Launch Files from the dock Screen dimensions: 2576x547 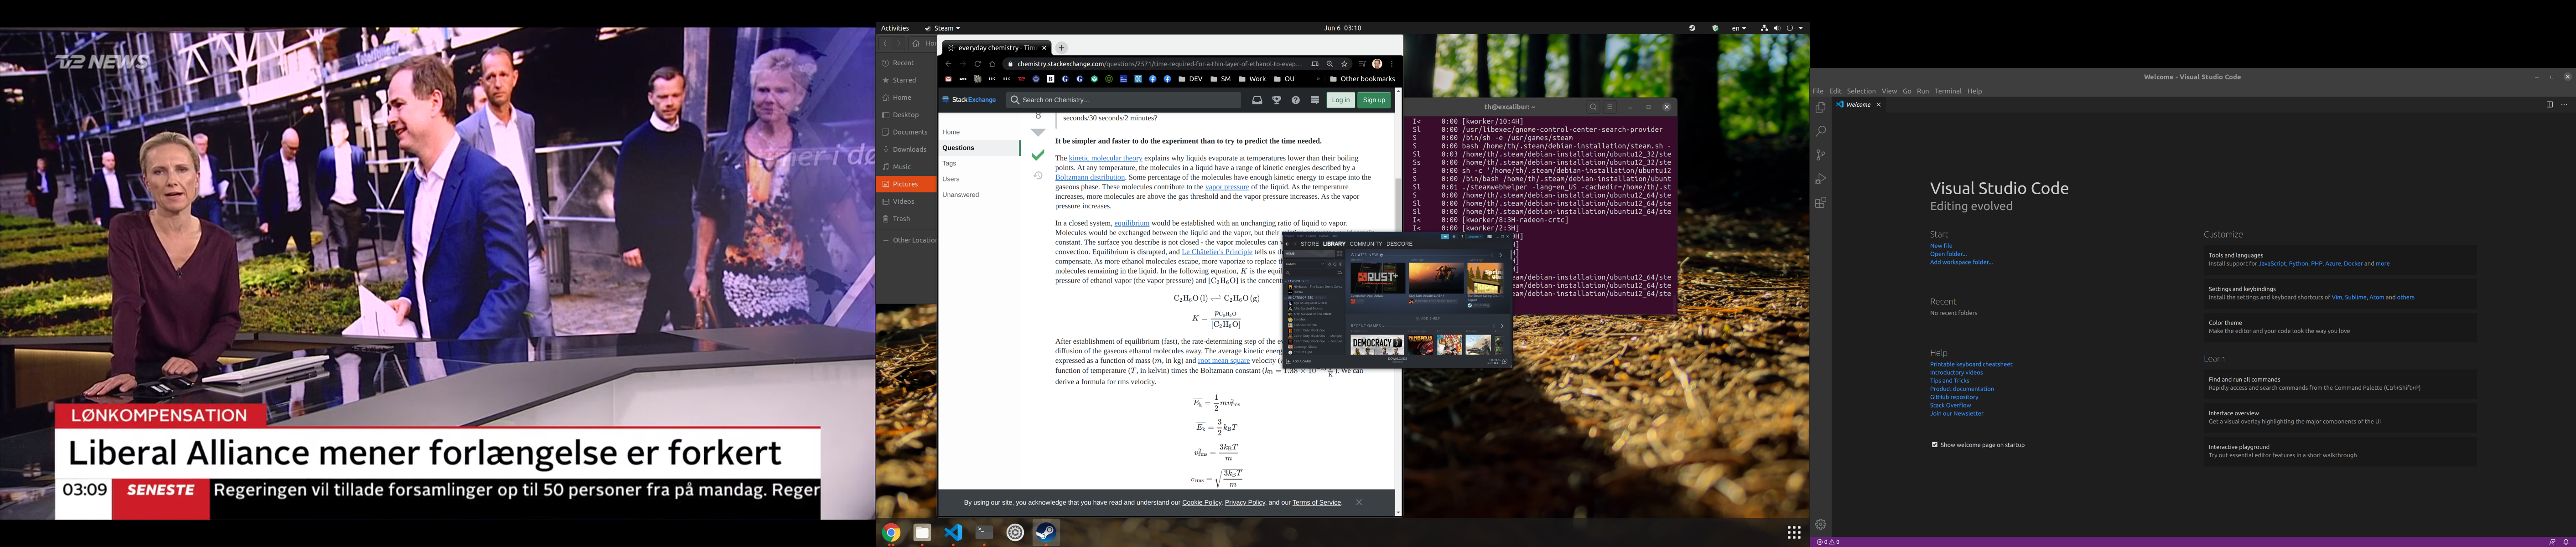click(x=922, y=533)
